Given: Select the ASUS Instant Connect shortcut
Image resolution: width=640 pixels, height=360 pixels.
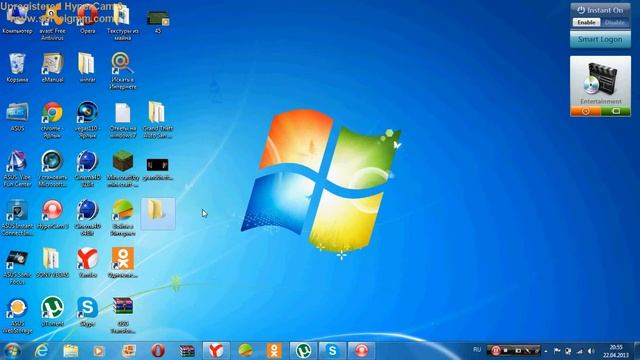Looking at the screenshot, I should (x=17, y=218).
